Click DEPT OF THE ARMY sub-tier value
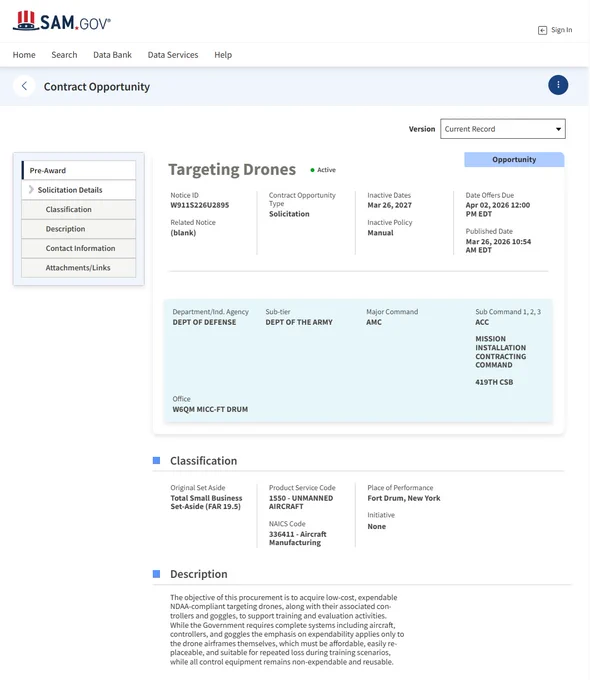 coord(299,322)
